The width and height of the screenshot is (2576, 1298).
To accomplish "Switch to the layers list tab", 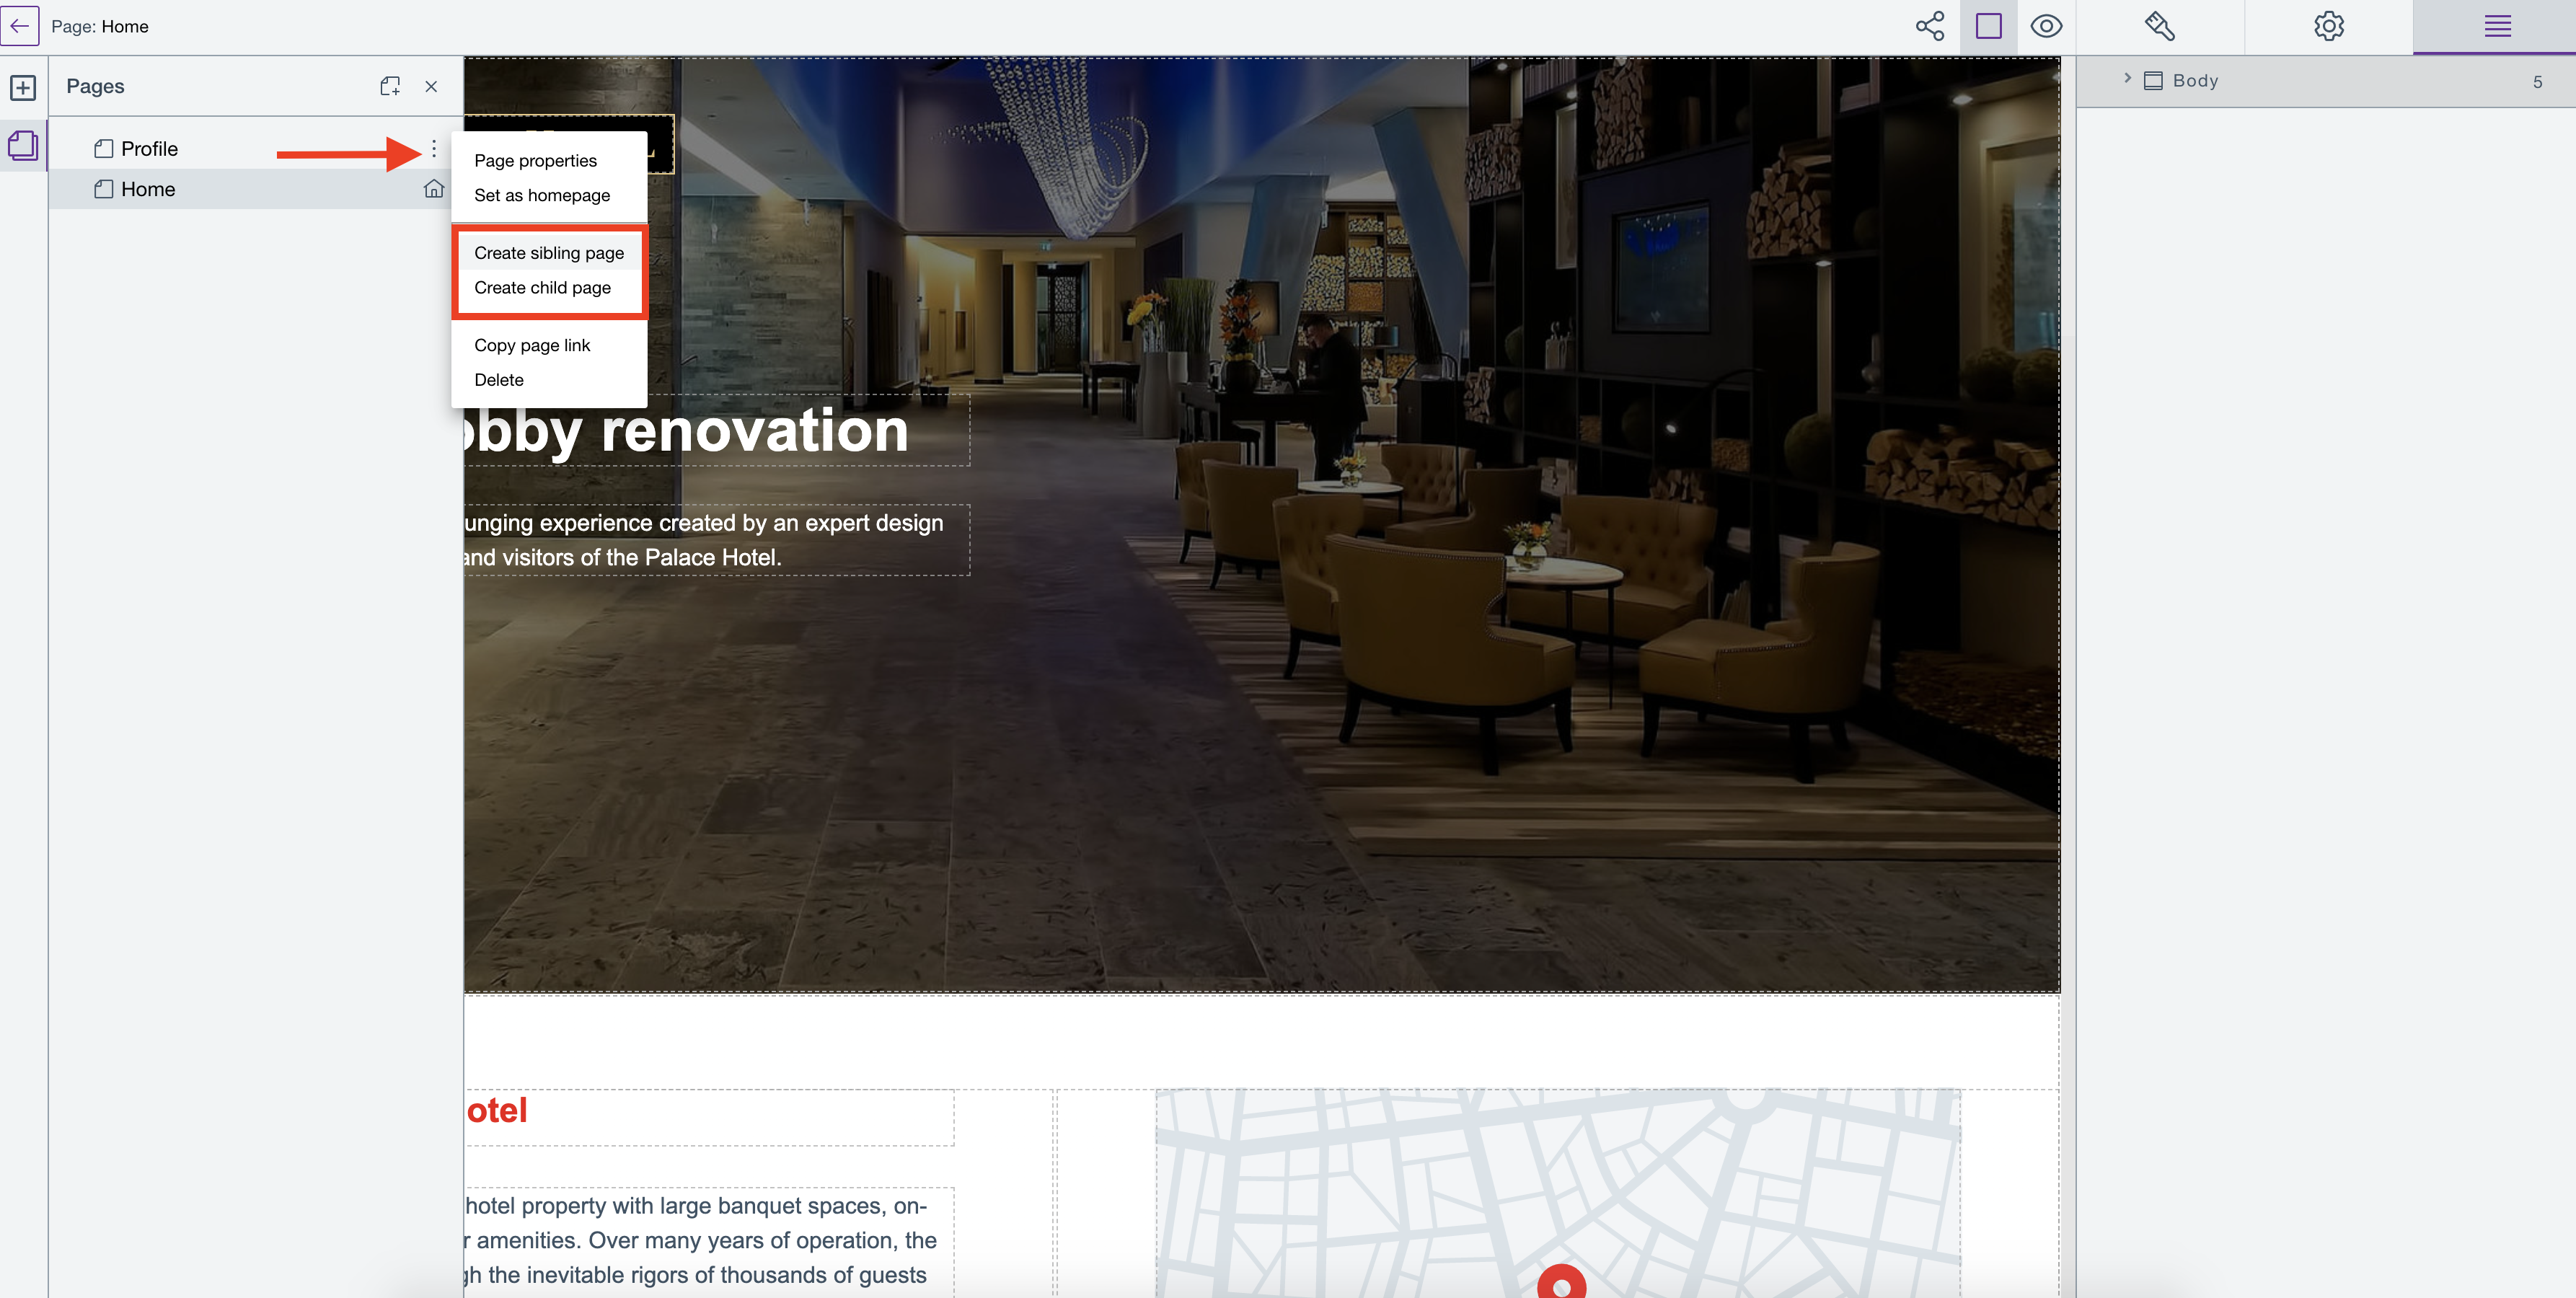I will click(2497, 26).
